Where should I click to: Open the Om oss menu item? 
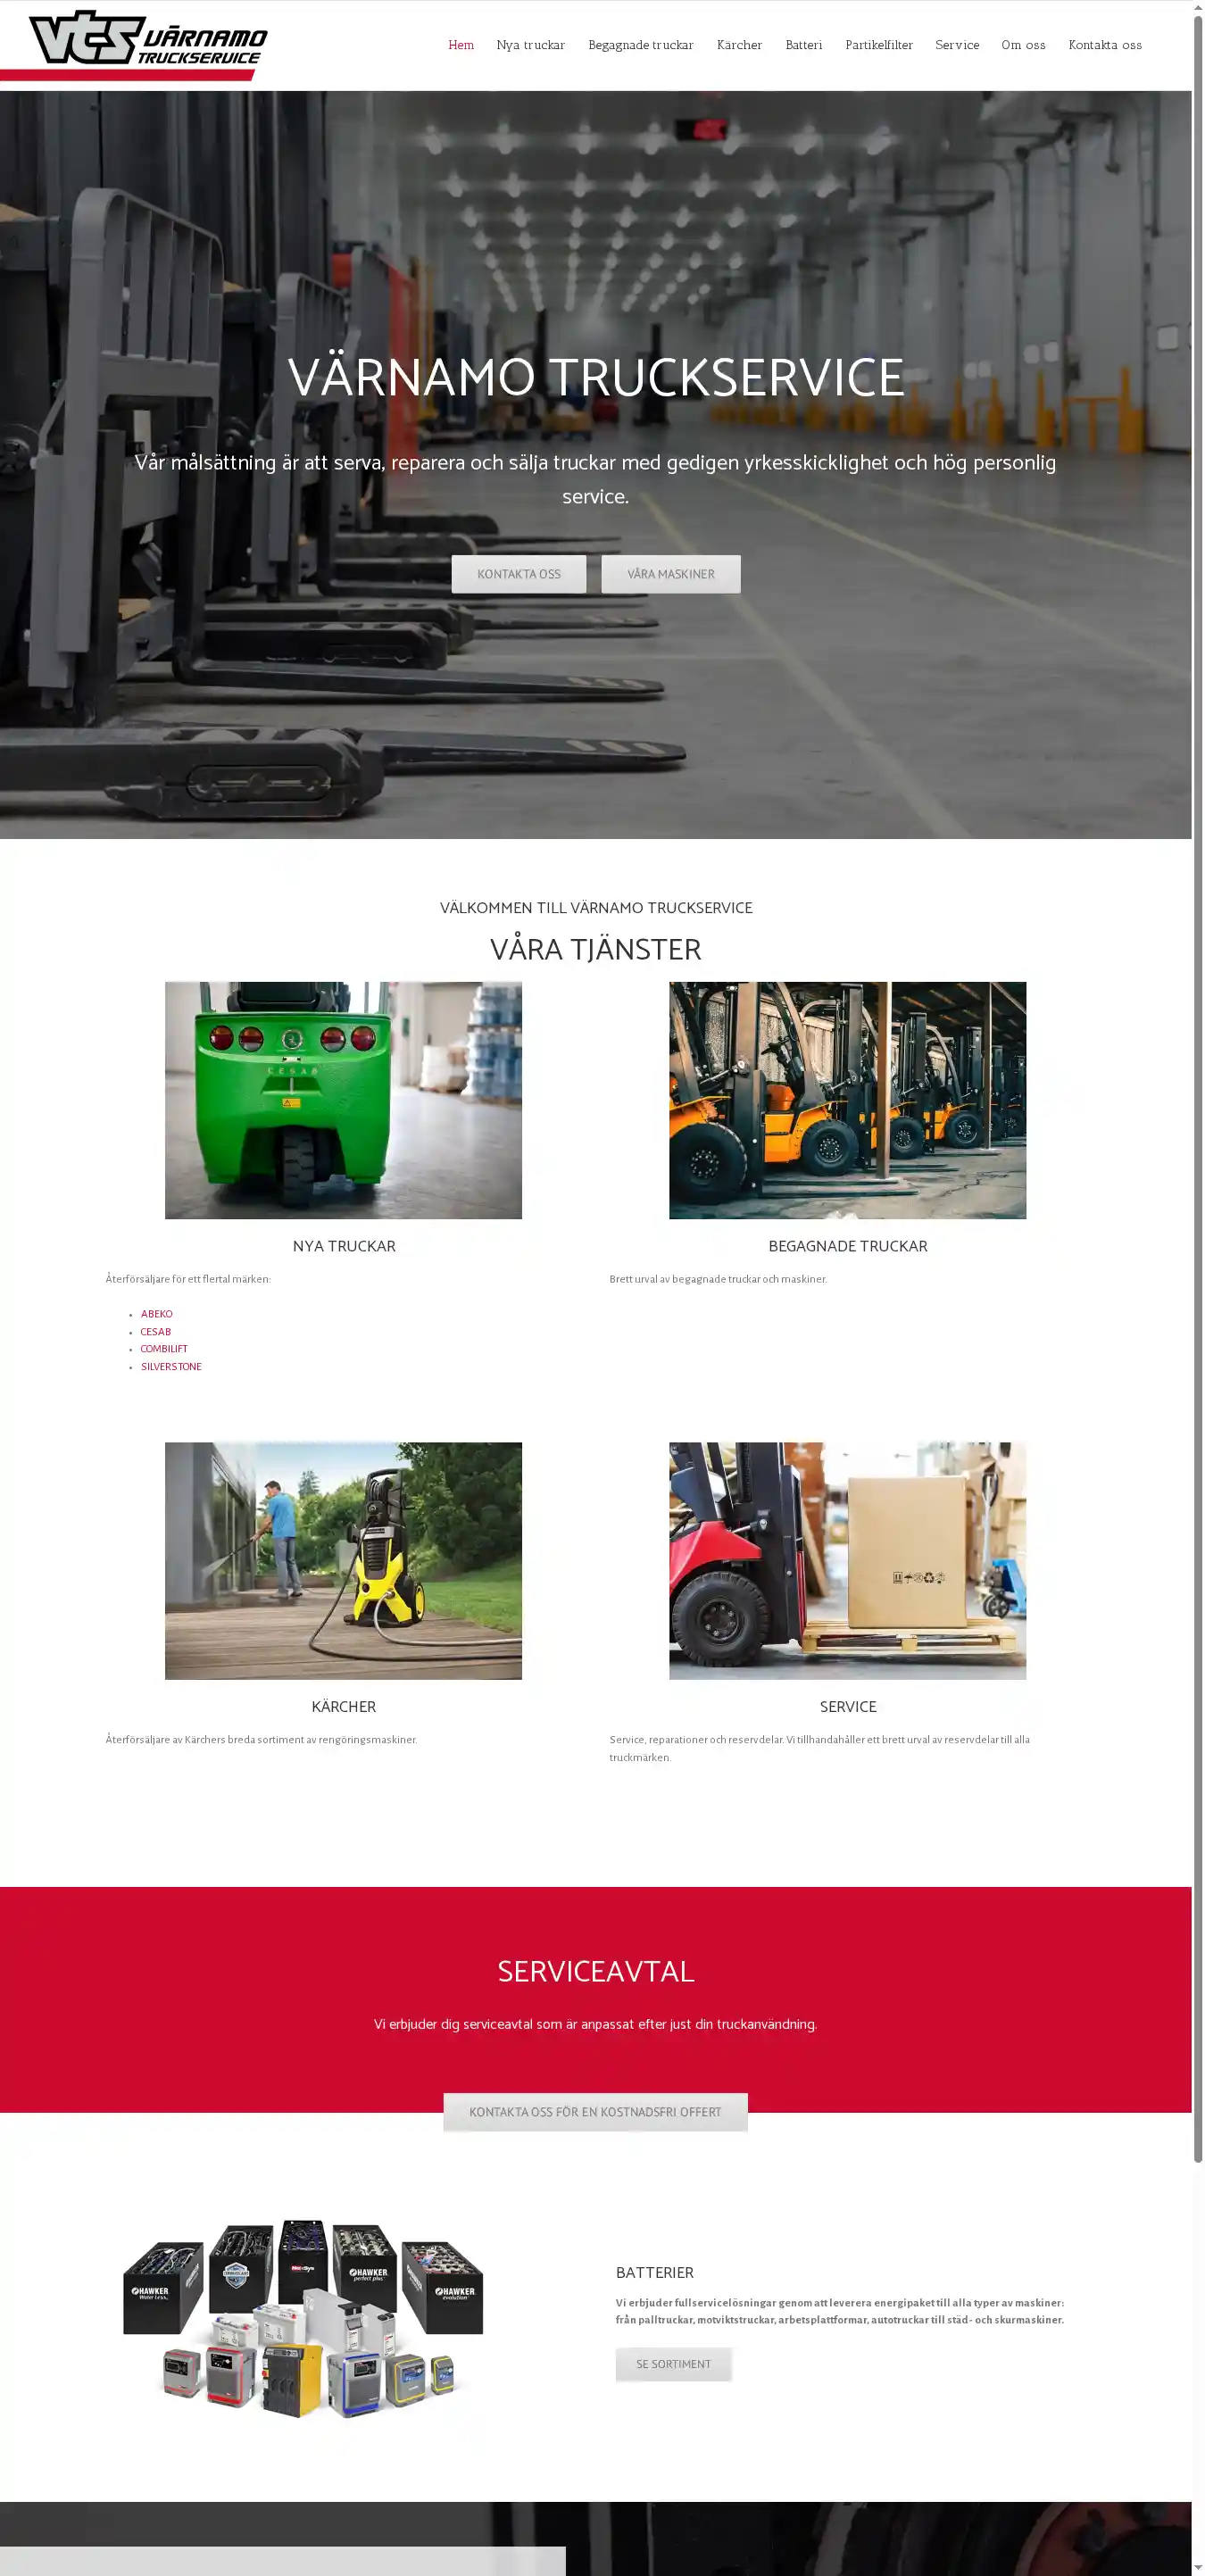point(1022,45)
